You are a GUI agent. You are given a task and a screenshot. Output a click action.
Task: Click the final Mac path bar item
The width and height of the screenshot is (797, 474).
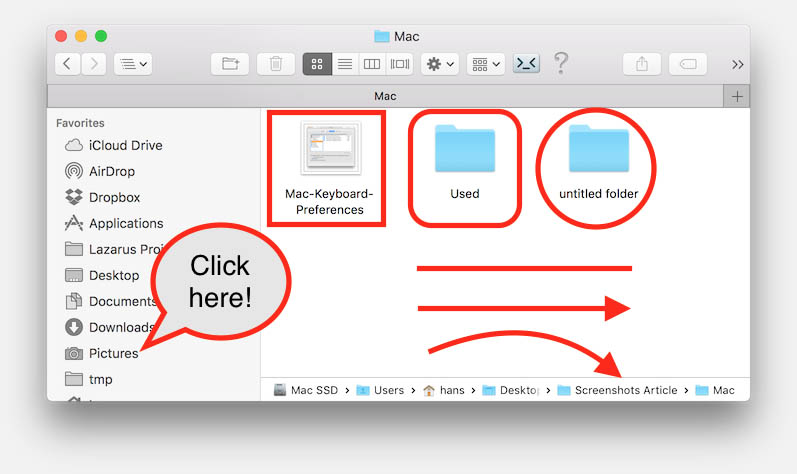(x=715, y=390)
